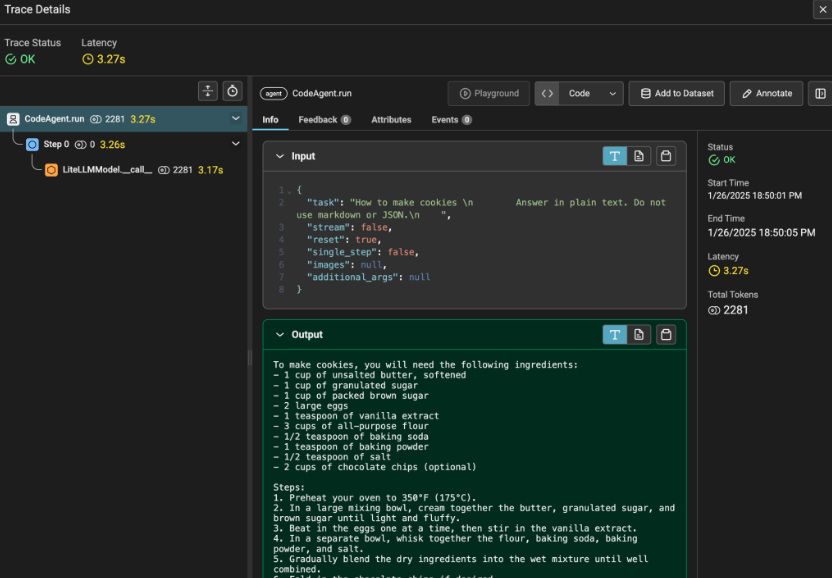Screen dimensions: 832x578
Task: Toggle the T text view in the Output panel
Action: tap(615, 334)
